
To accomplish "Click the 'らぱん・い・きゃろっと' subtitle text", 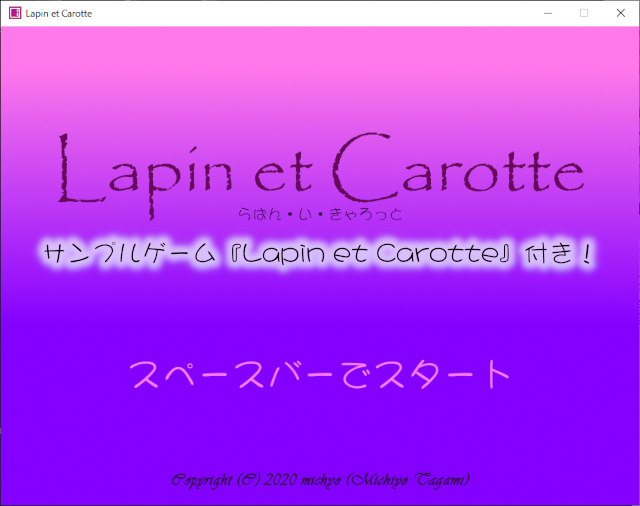I will click(320, 214).
